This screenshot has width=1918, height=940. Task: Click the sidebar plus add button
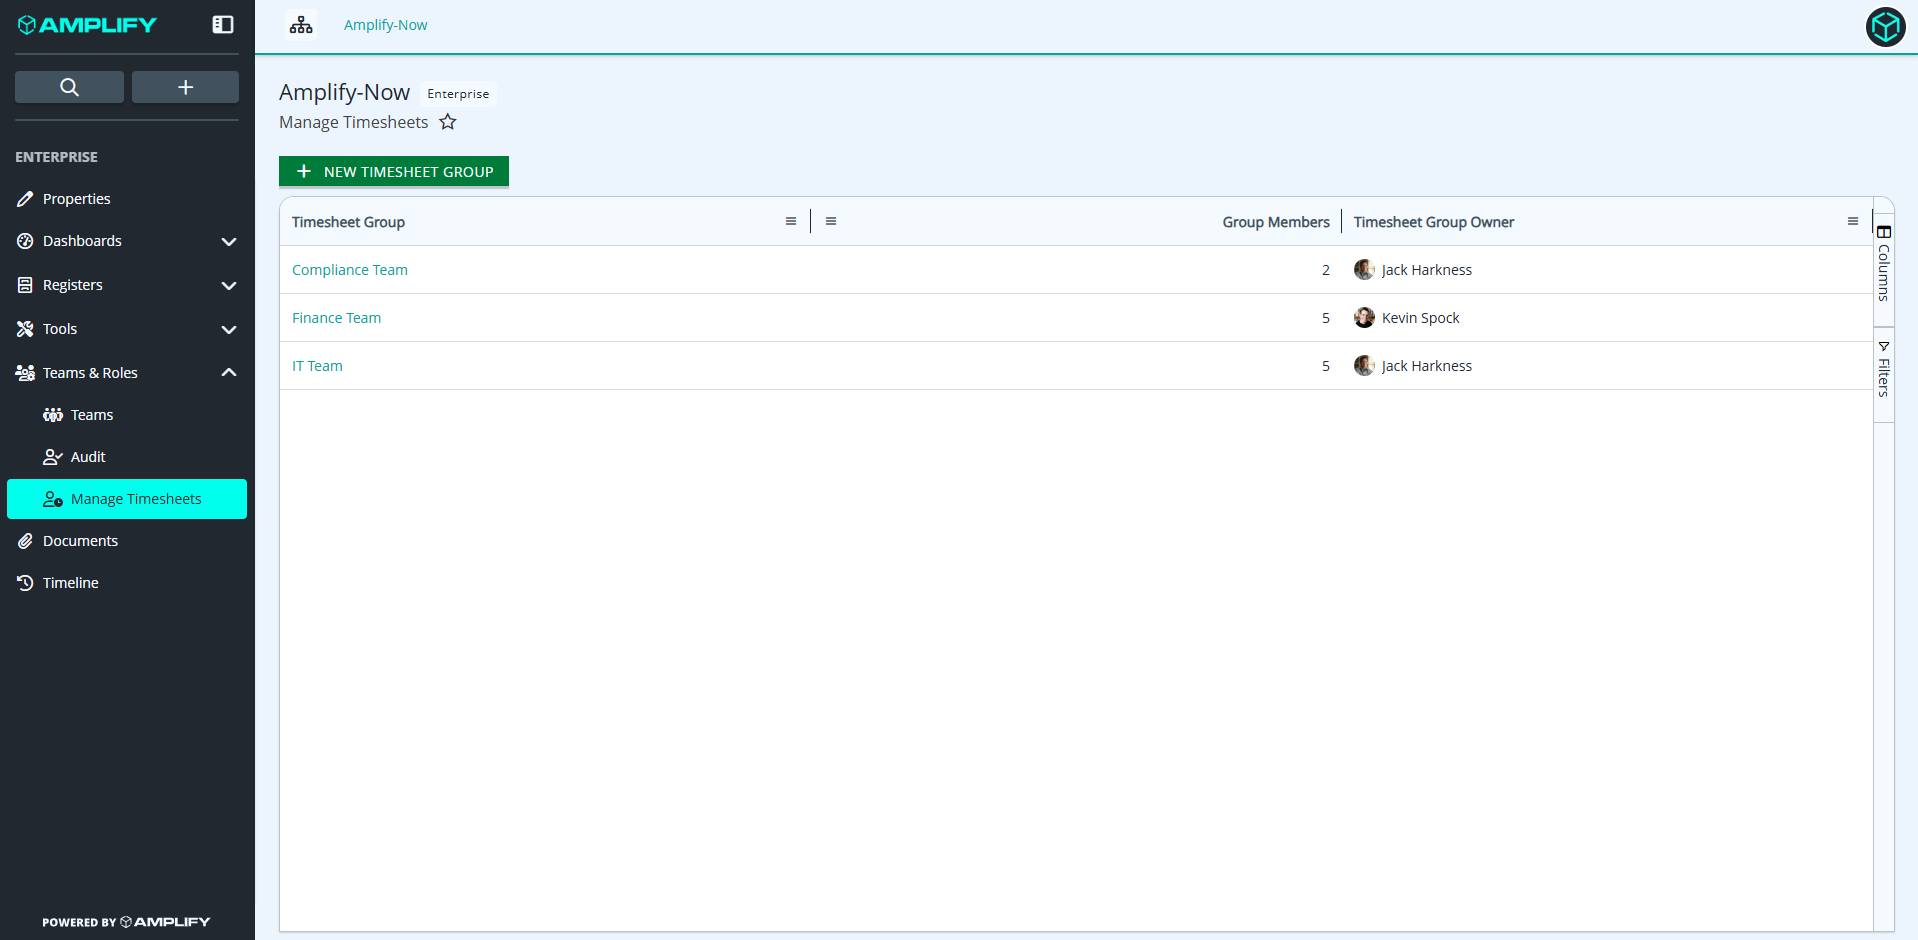185,87
